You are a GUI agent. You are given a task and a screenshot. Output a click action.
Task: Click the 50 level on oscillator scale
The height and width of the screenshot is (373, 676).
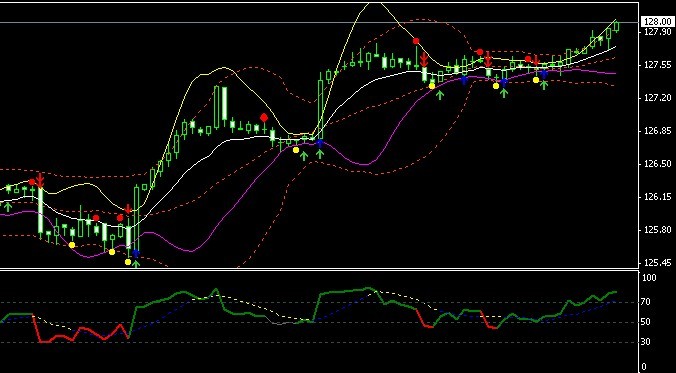[646, 322]
